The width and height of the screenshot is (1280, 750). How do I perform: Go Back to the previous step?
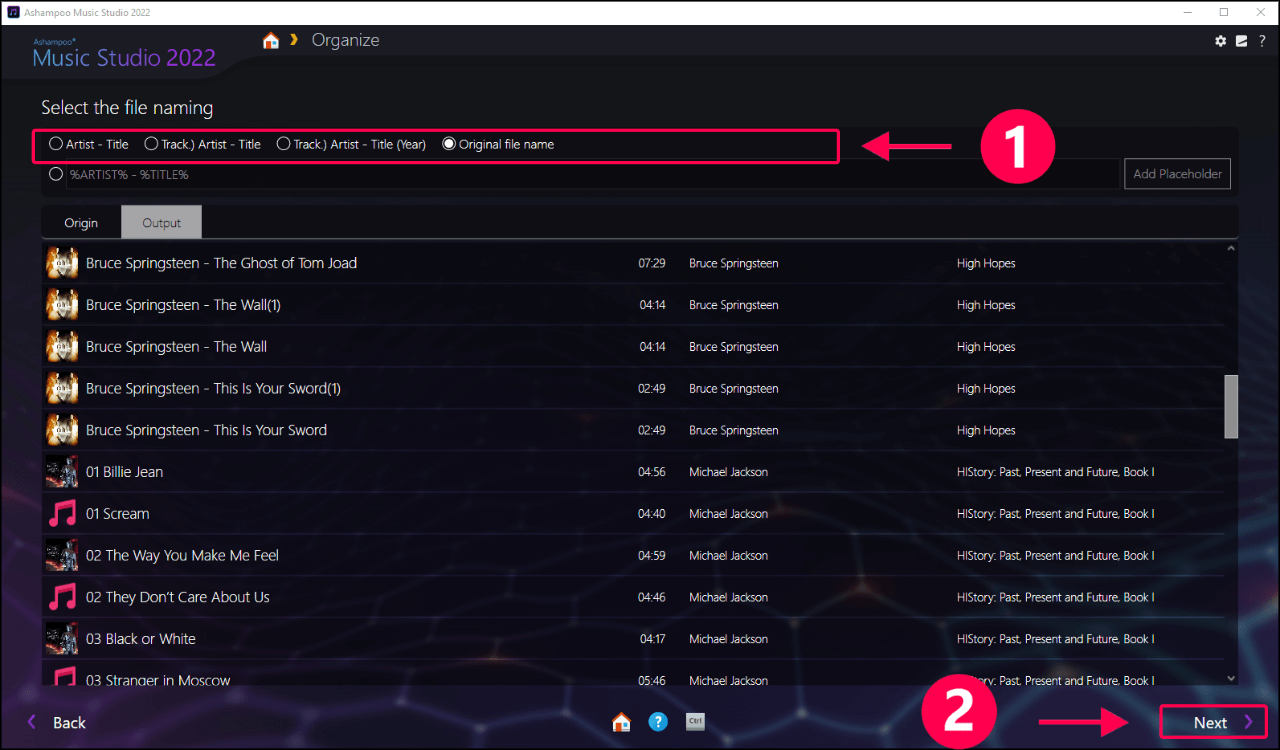[x=56, y=722]
